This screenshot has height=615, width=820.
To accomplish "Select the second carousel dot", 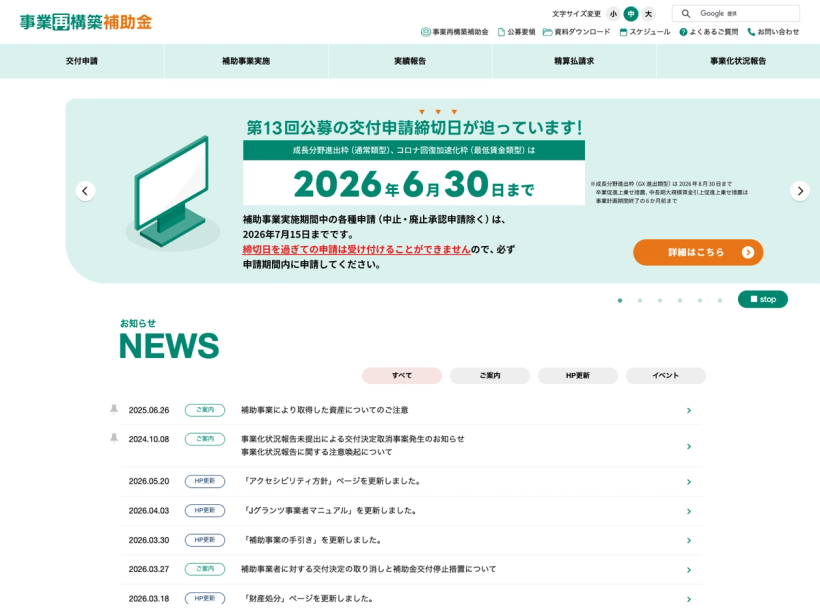I will pyautogui.click(x=640, y=300).
